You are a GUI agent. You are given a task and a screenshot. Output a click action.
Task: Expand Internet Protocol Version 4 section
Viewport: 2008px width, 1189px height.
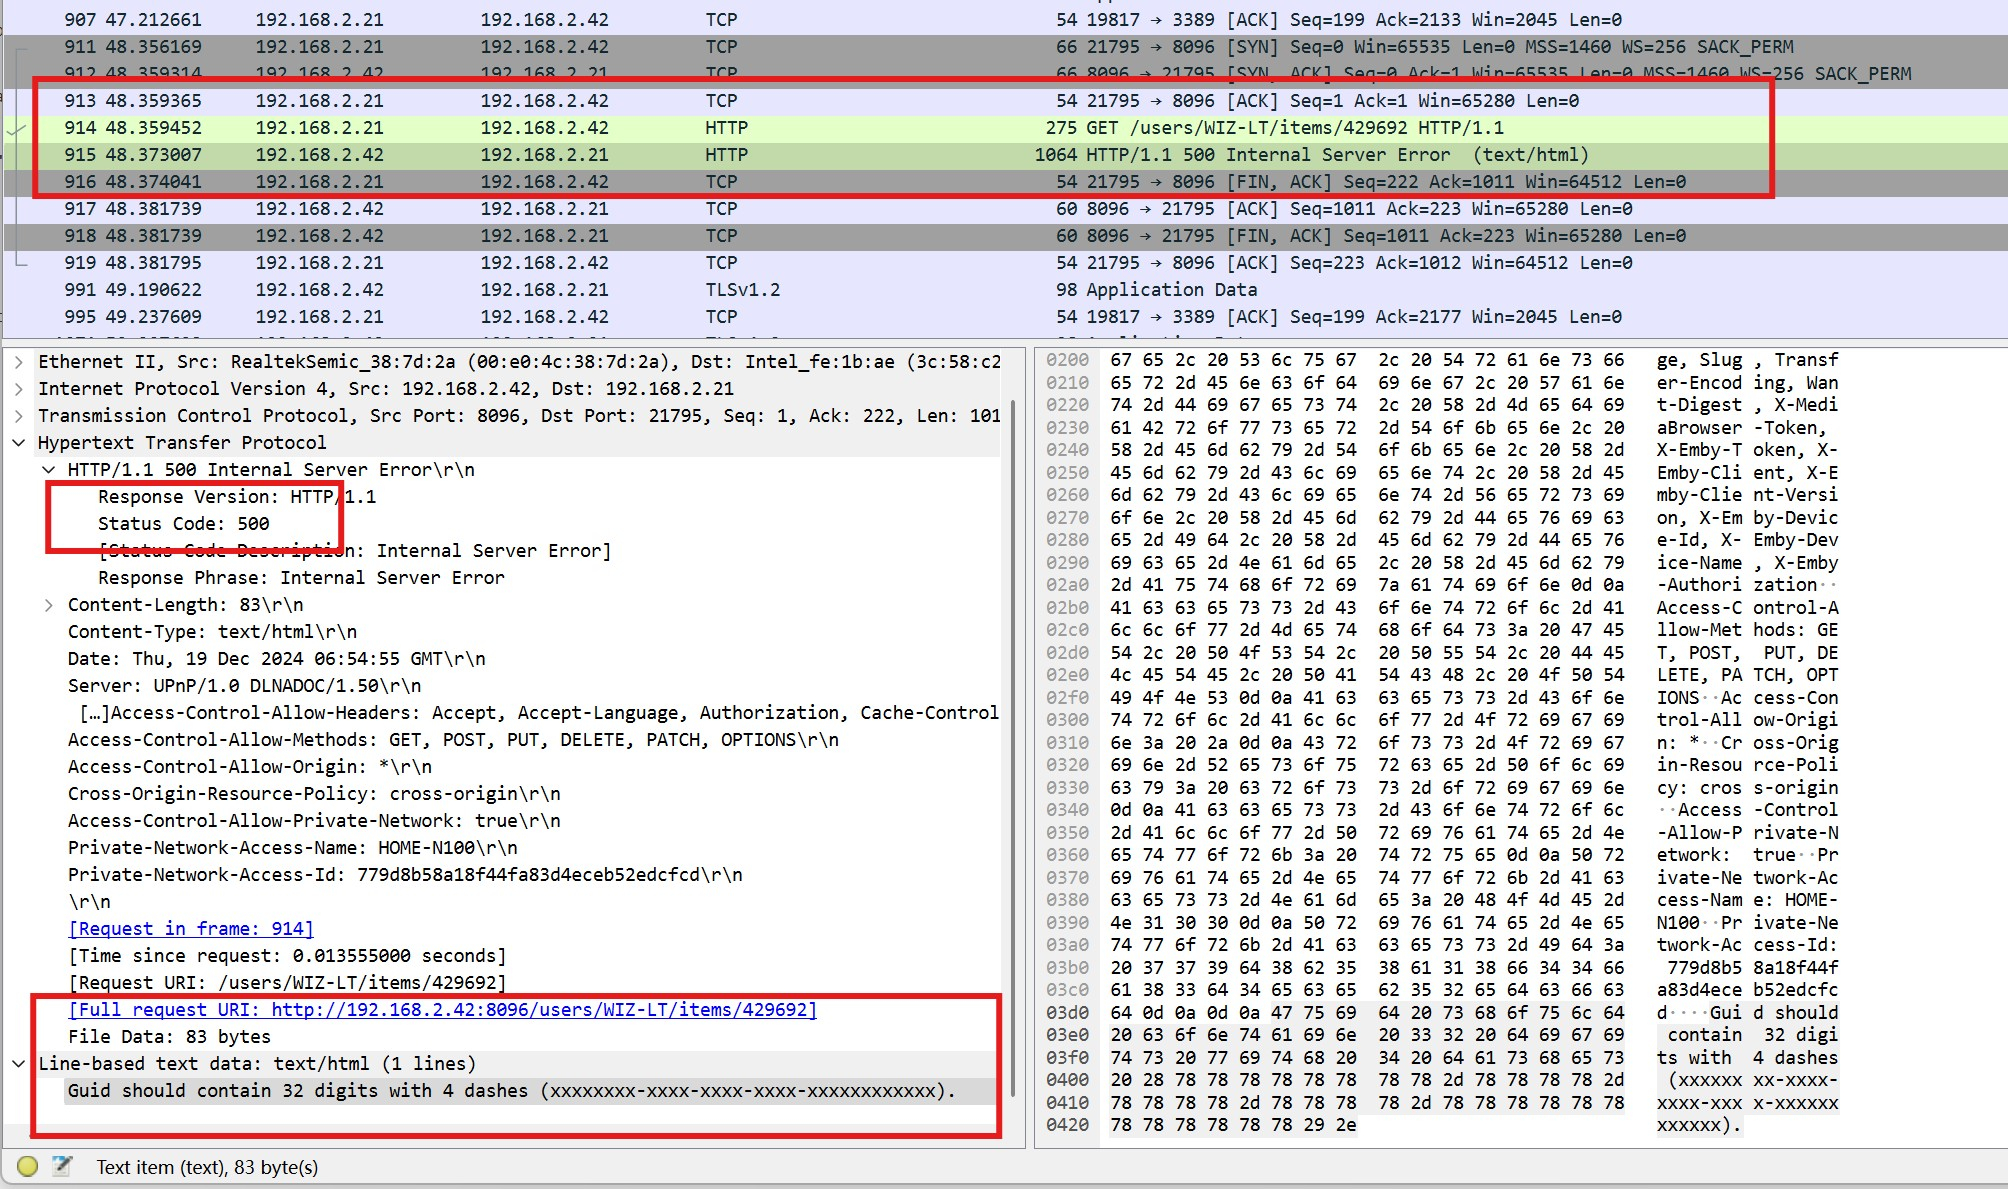pyautogui.click(x=19, y=389)
